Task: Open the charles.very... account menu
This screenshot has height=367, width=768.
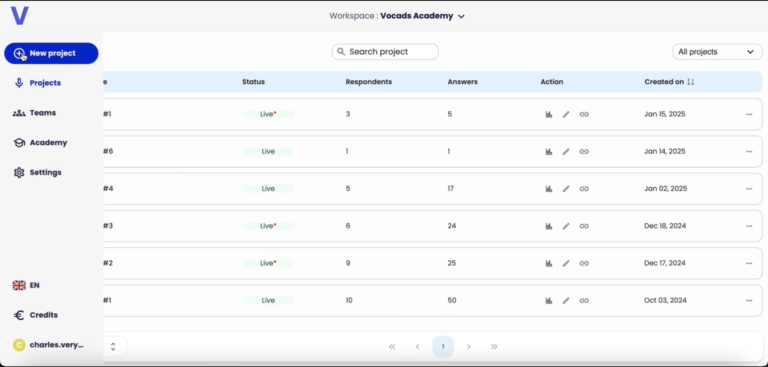Action: (x=48, y=345)
